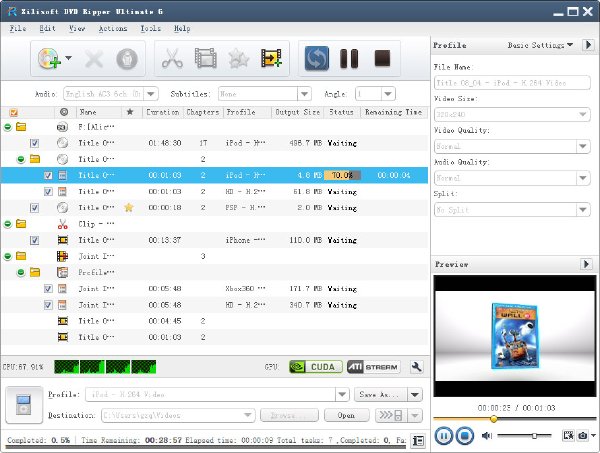Uncheck the 51.8 MB HD row checkbox

coord(48,191)
